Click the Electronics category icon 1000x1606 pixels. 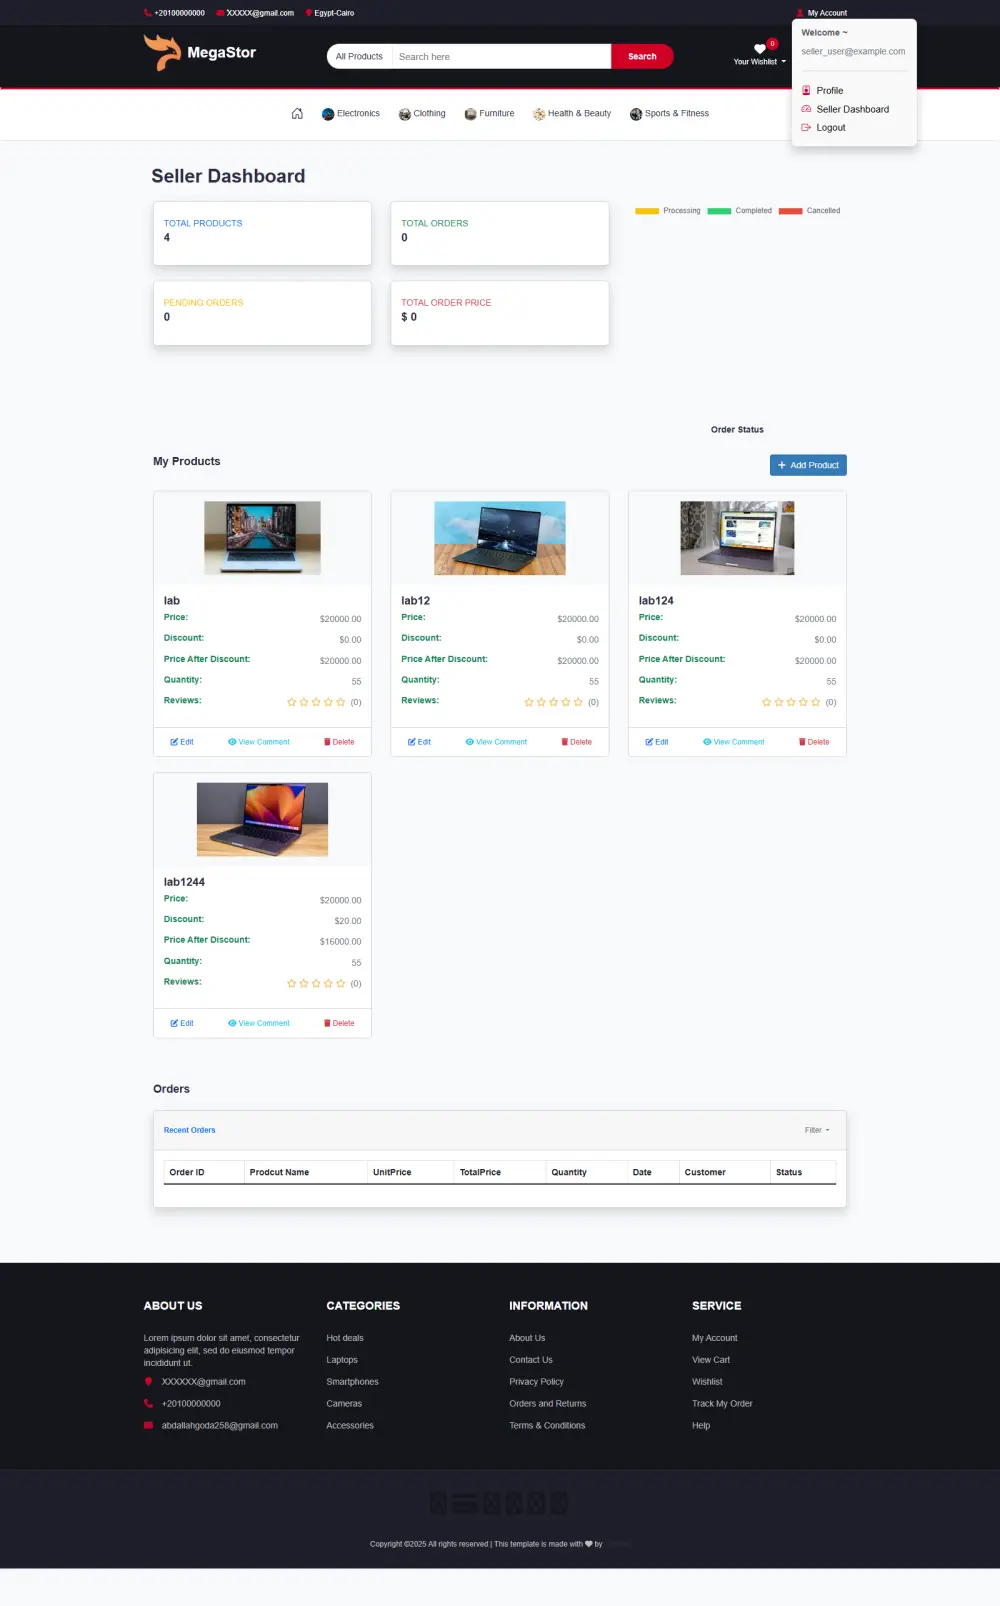pos(328,114)
